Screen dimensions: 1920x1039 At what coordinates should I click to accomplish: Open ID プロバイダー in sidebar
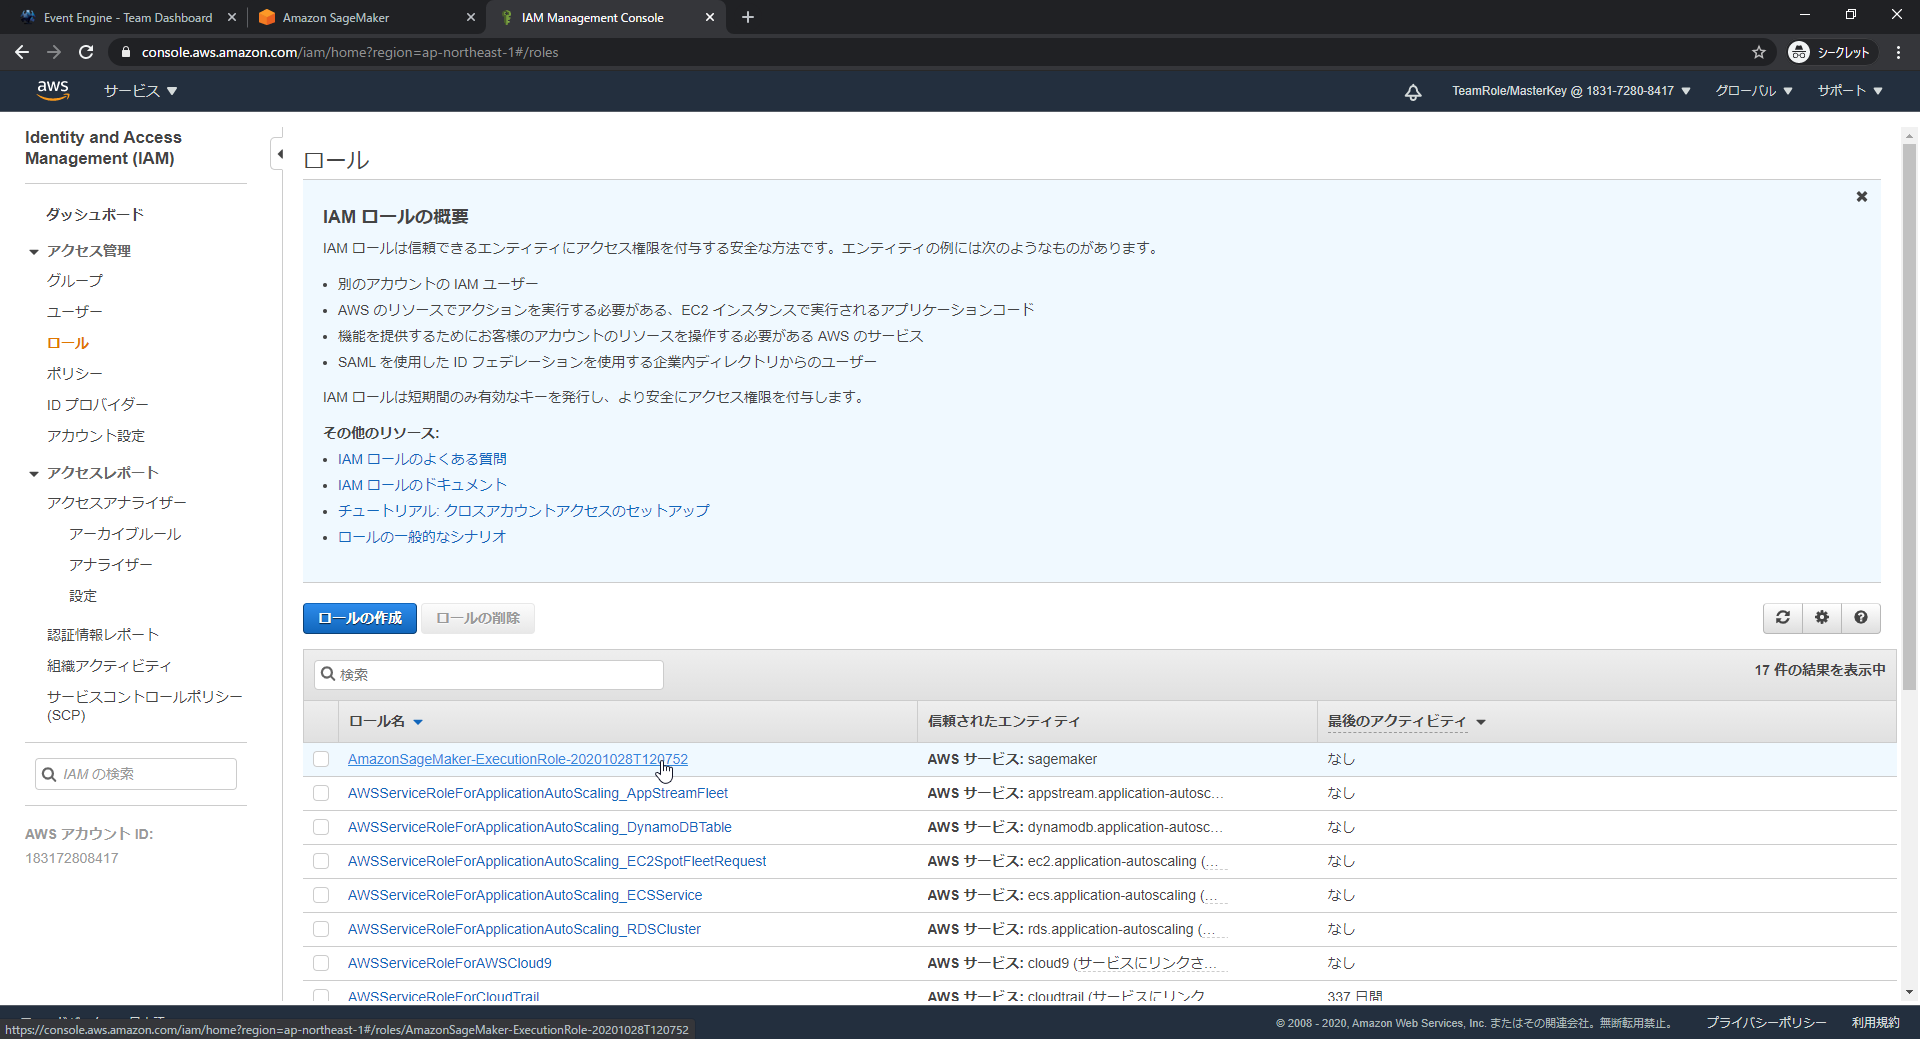(x=97, y=405)
